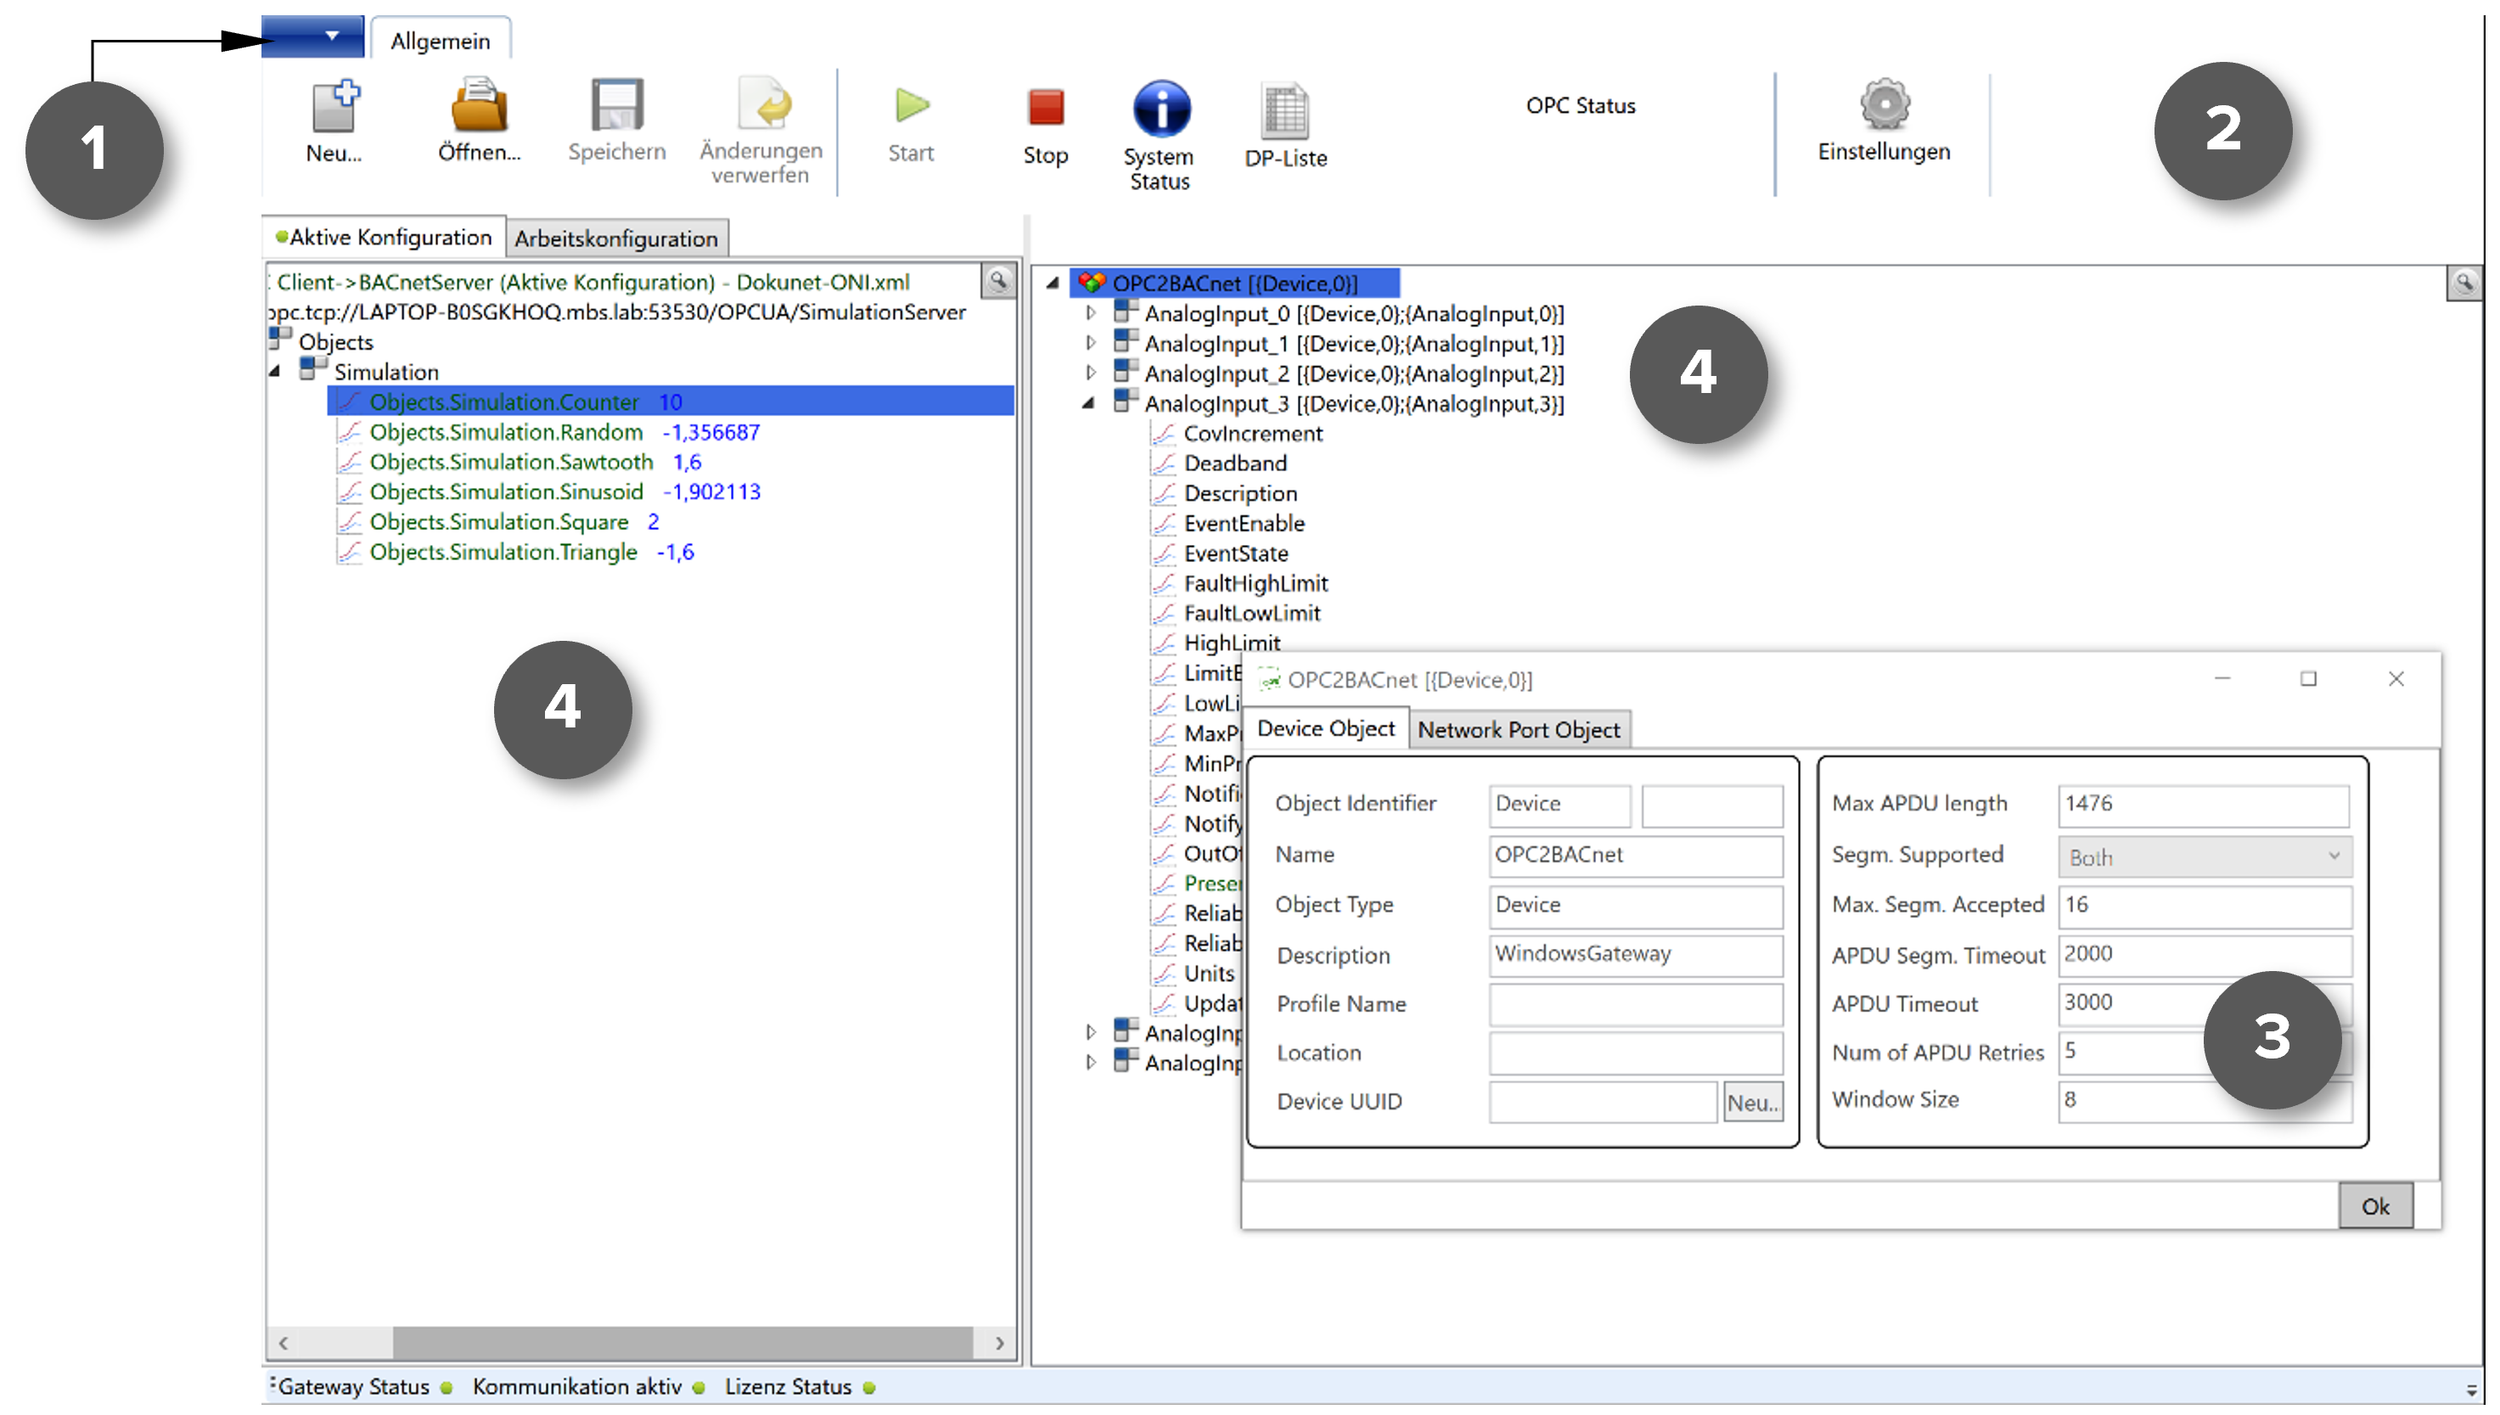2500x1415 pixels.
Task: Switch to the Arbeitskonfiguration tab
Action: pos(616,238)
